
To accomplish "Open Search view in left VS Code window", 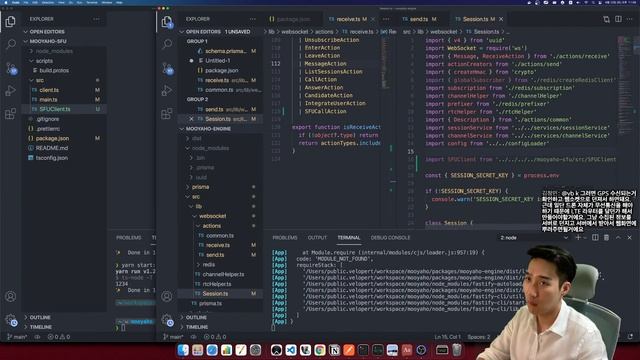I will coord(11,44).
